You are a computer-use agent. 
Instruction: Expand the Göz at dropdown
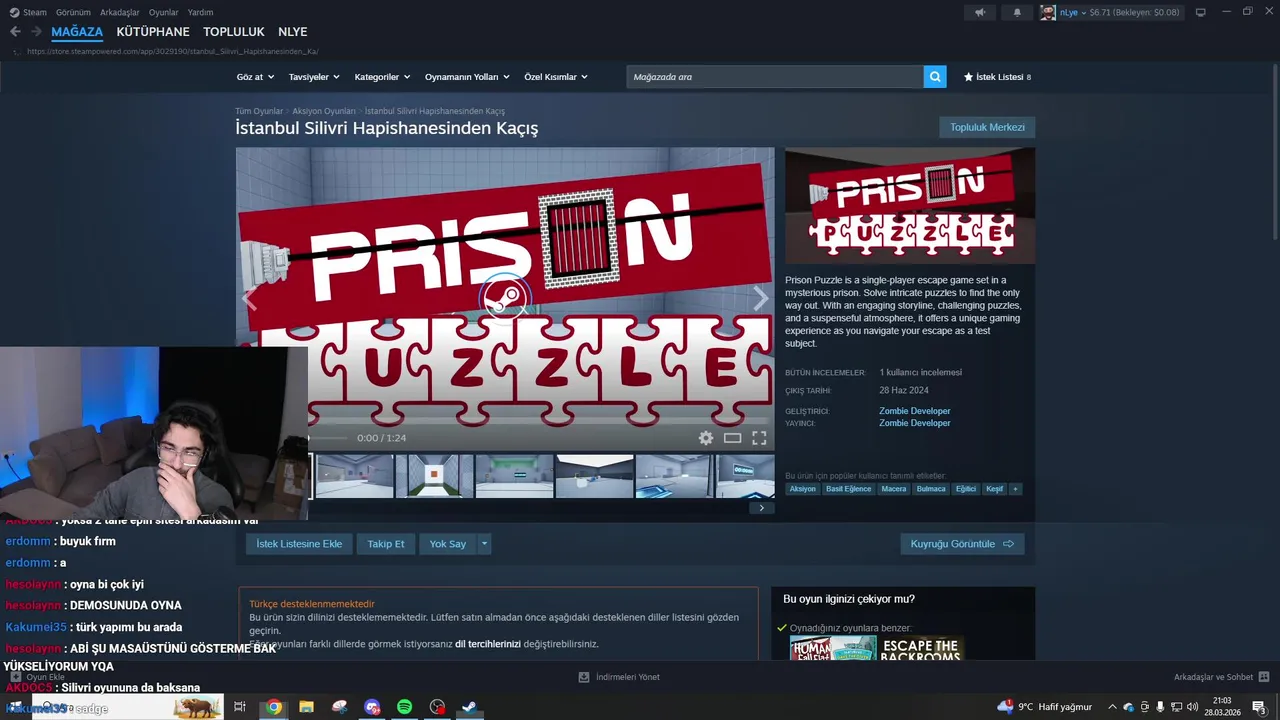click(x=254, y=77)
